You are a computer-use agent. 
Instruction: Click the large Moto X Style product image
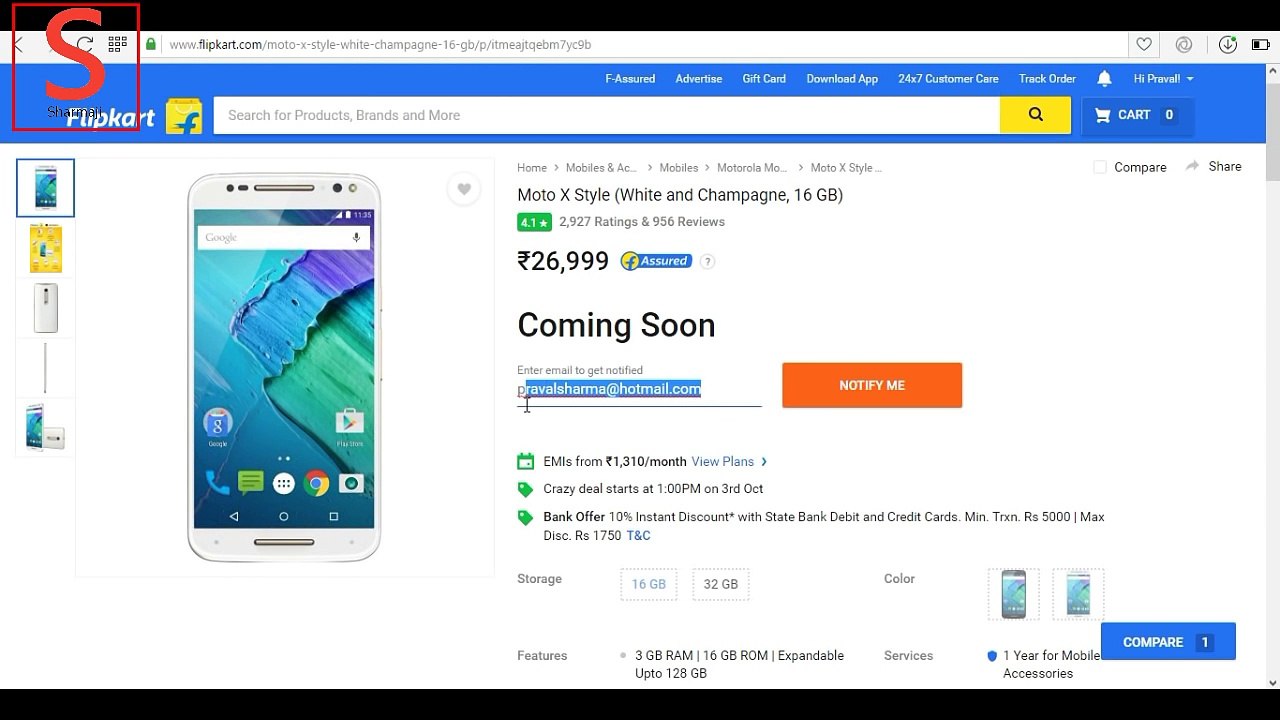coord(284,367)
